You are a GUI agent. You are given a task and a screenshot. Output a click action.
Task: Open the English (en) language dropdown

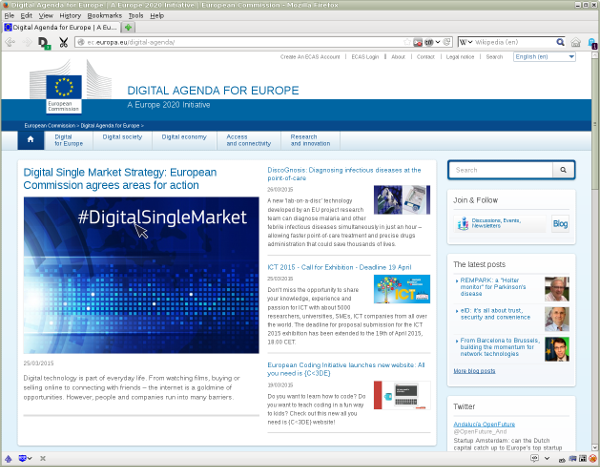pyautogui.click(x=544, y=57)
